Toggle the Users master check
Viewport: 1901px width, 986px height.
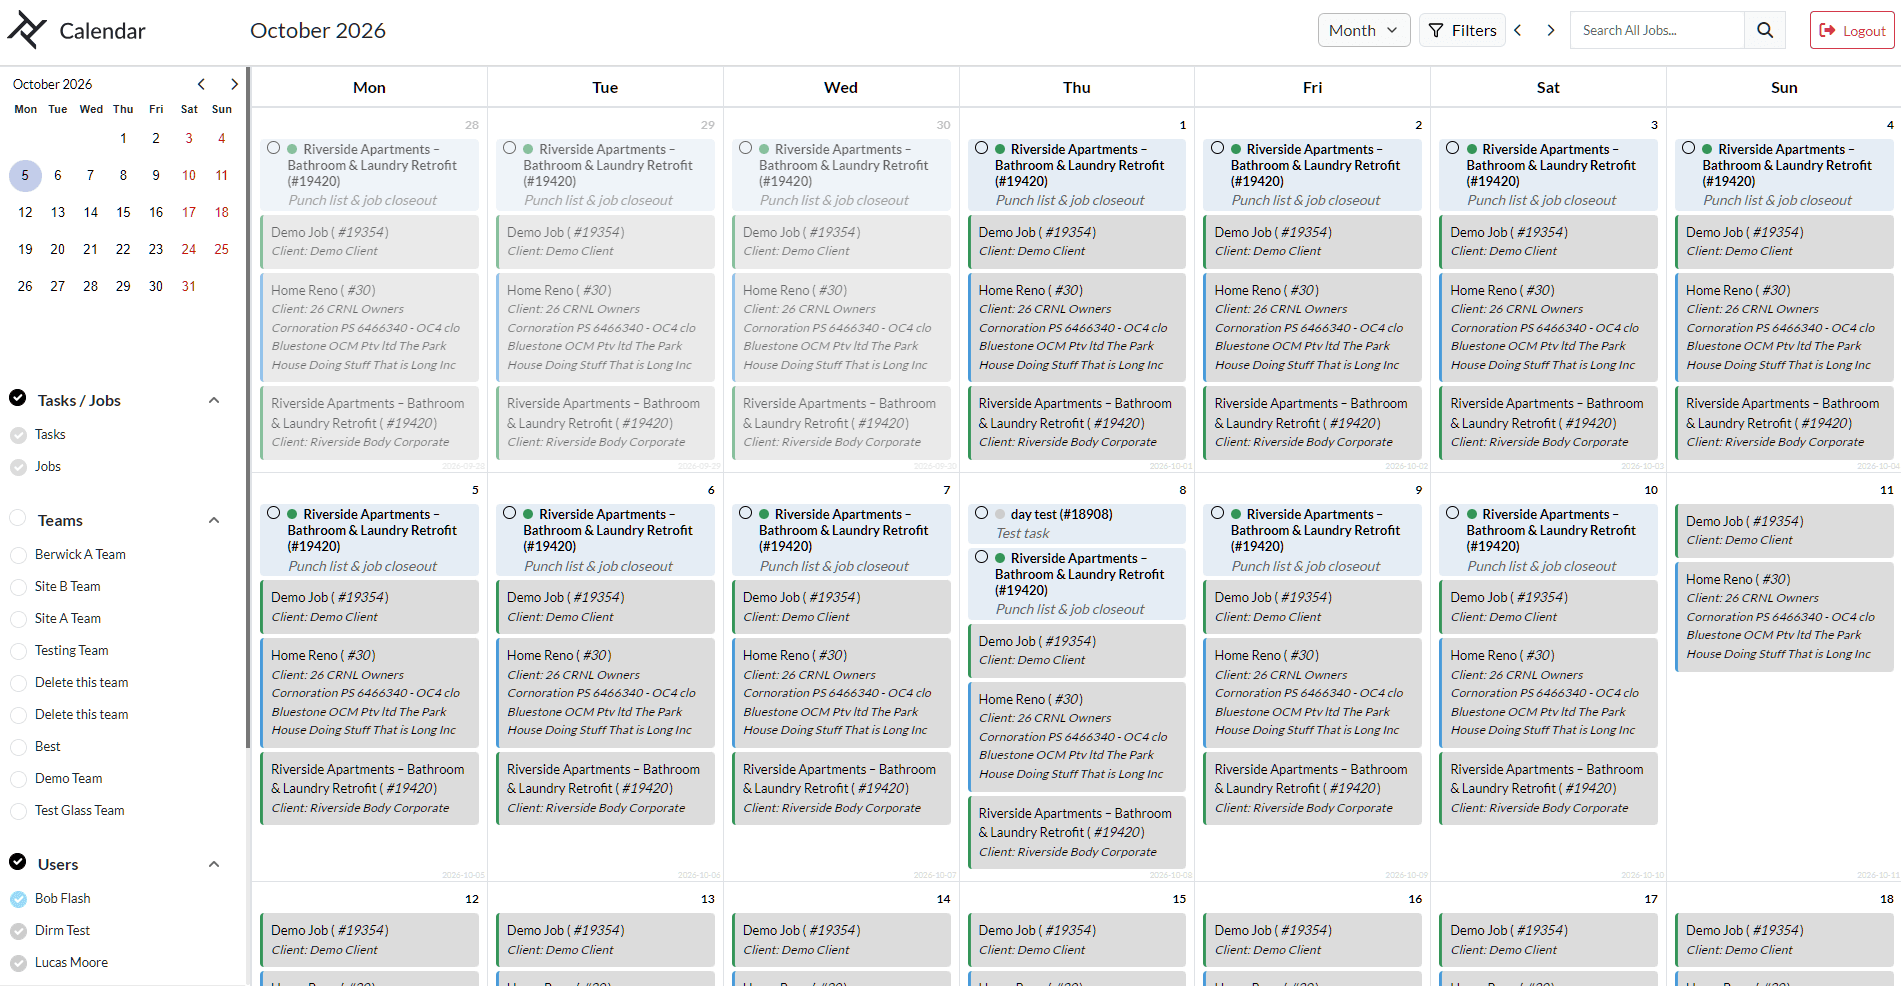(18, 862)
